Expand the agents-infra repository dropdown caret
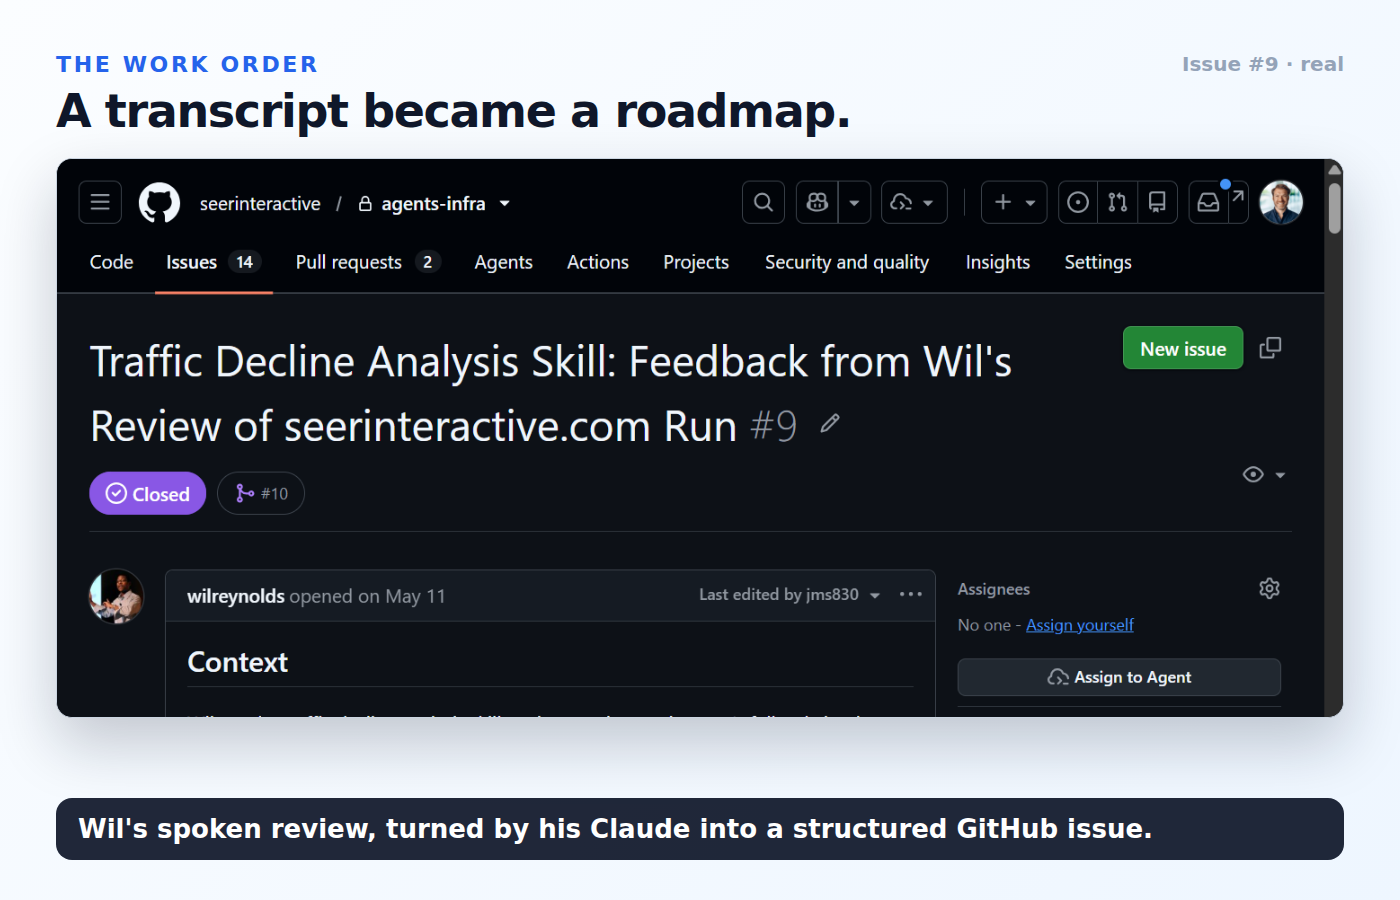The height and width of the screenshot is (900, 1400). coord(505,204)
